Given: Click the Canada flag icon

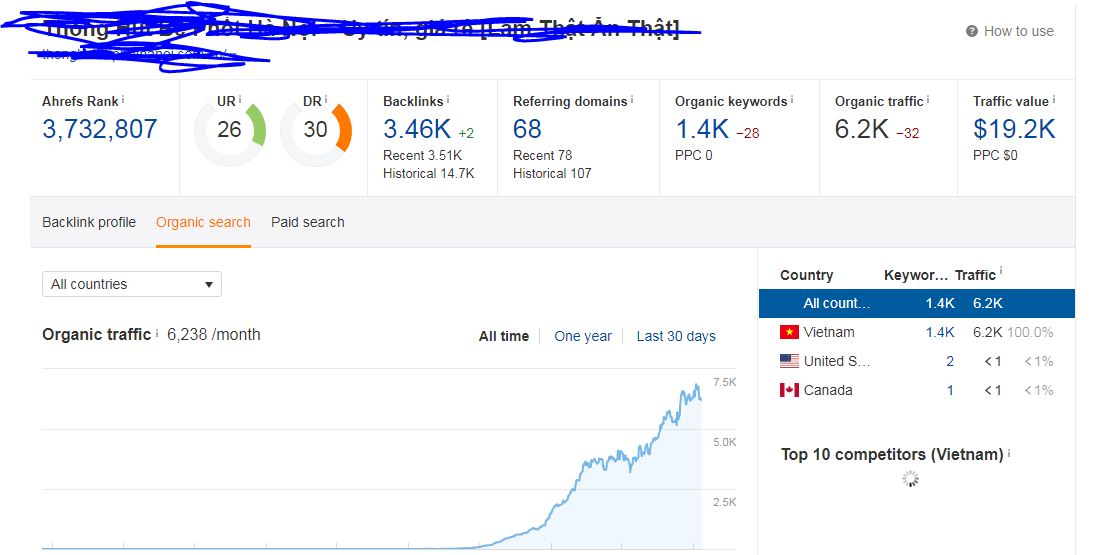Looking at the screenshot, I should tap(789, 390).
